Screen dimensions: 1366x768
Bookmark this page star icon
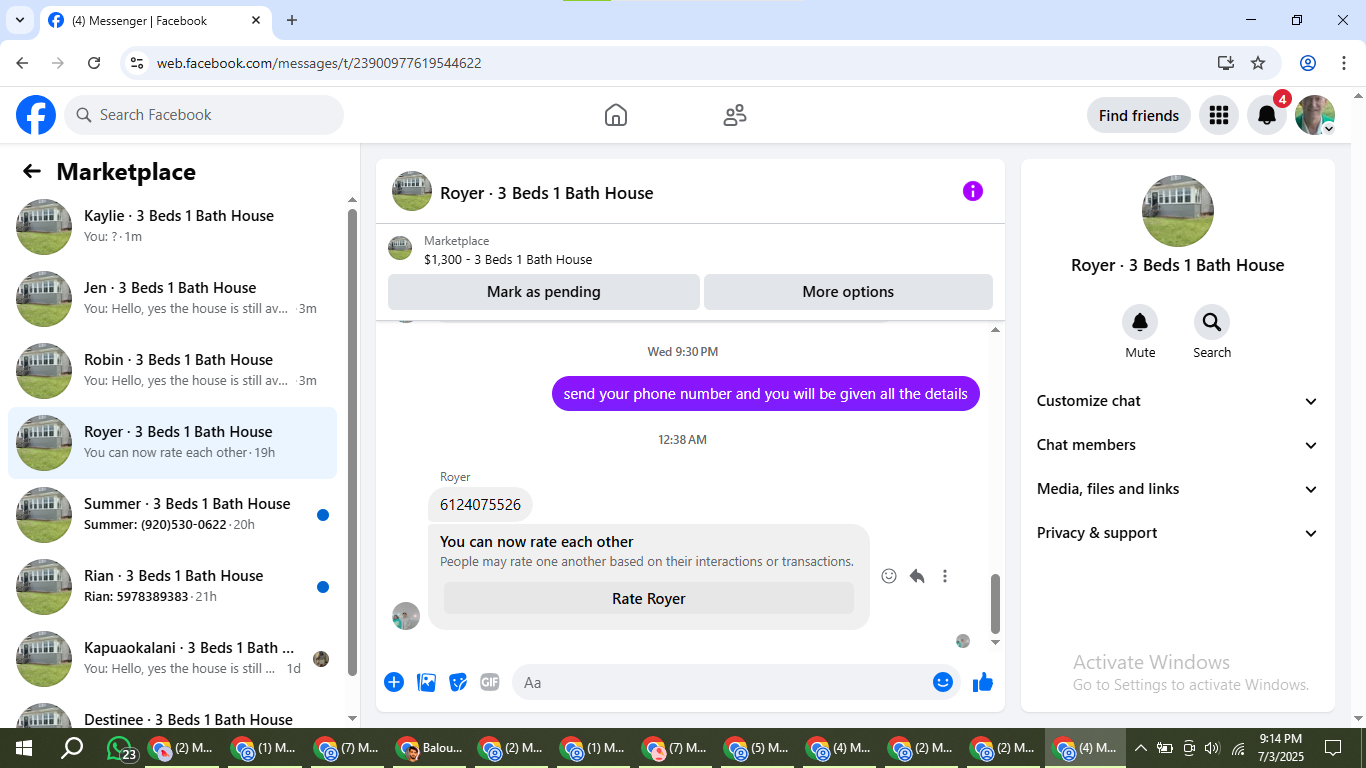click(x=1258, y=63)
